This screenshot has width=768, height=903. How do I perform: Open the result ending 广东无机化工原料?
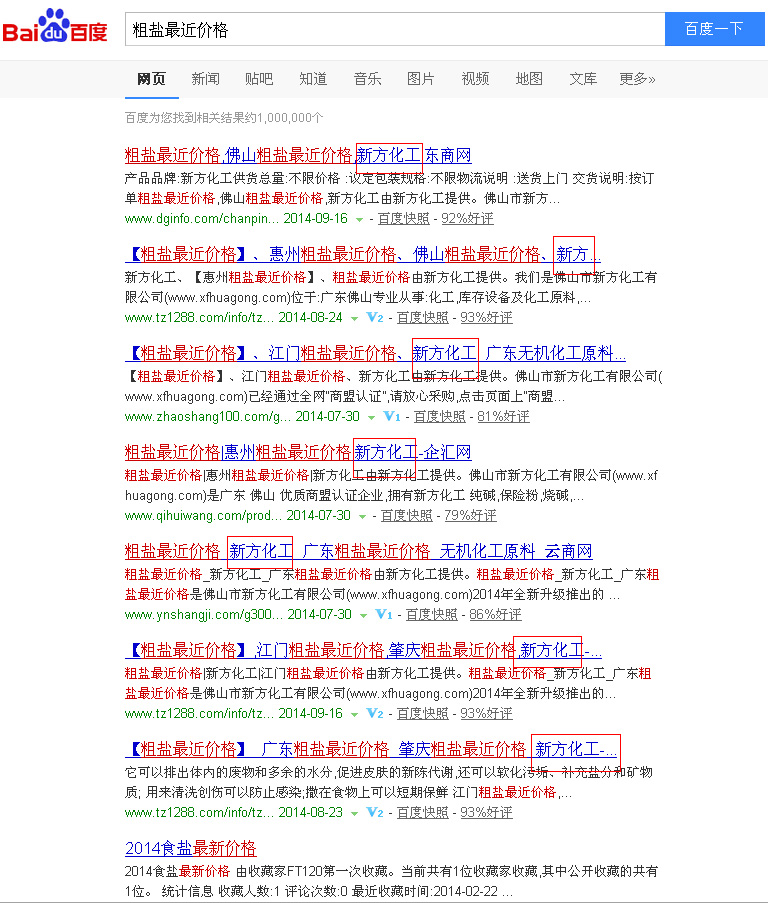coord(375,354)
